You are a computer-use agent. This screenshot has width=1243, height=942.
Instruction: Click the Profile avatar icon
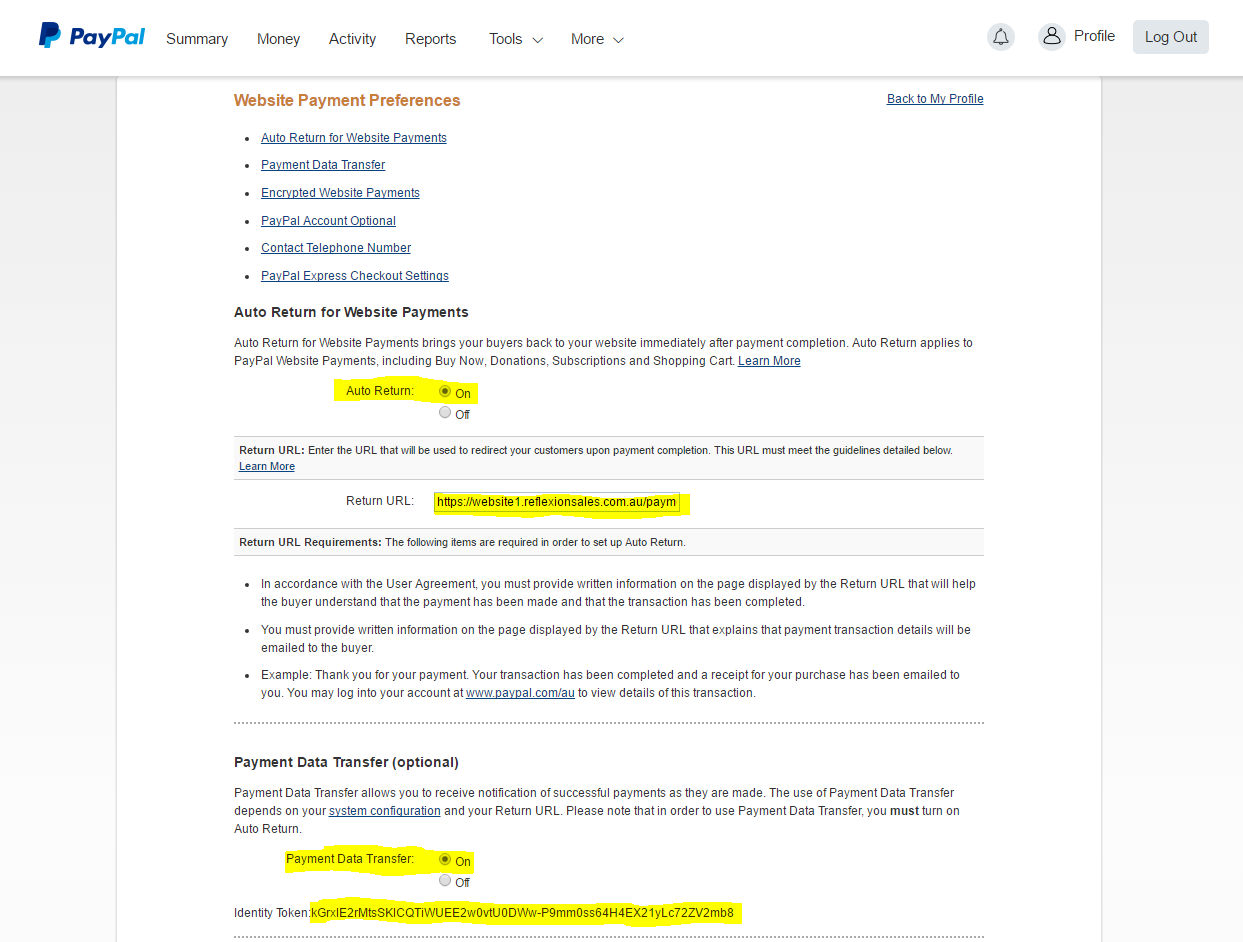pos(1051,37)
